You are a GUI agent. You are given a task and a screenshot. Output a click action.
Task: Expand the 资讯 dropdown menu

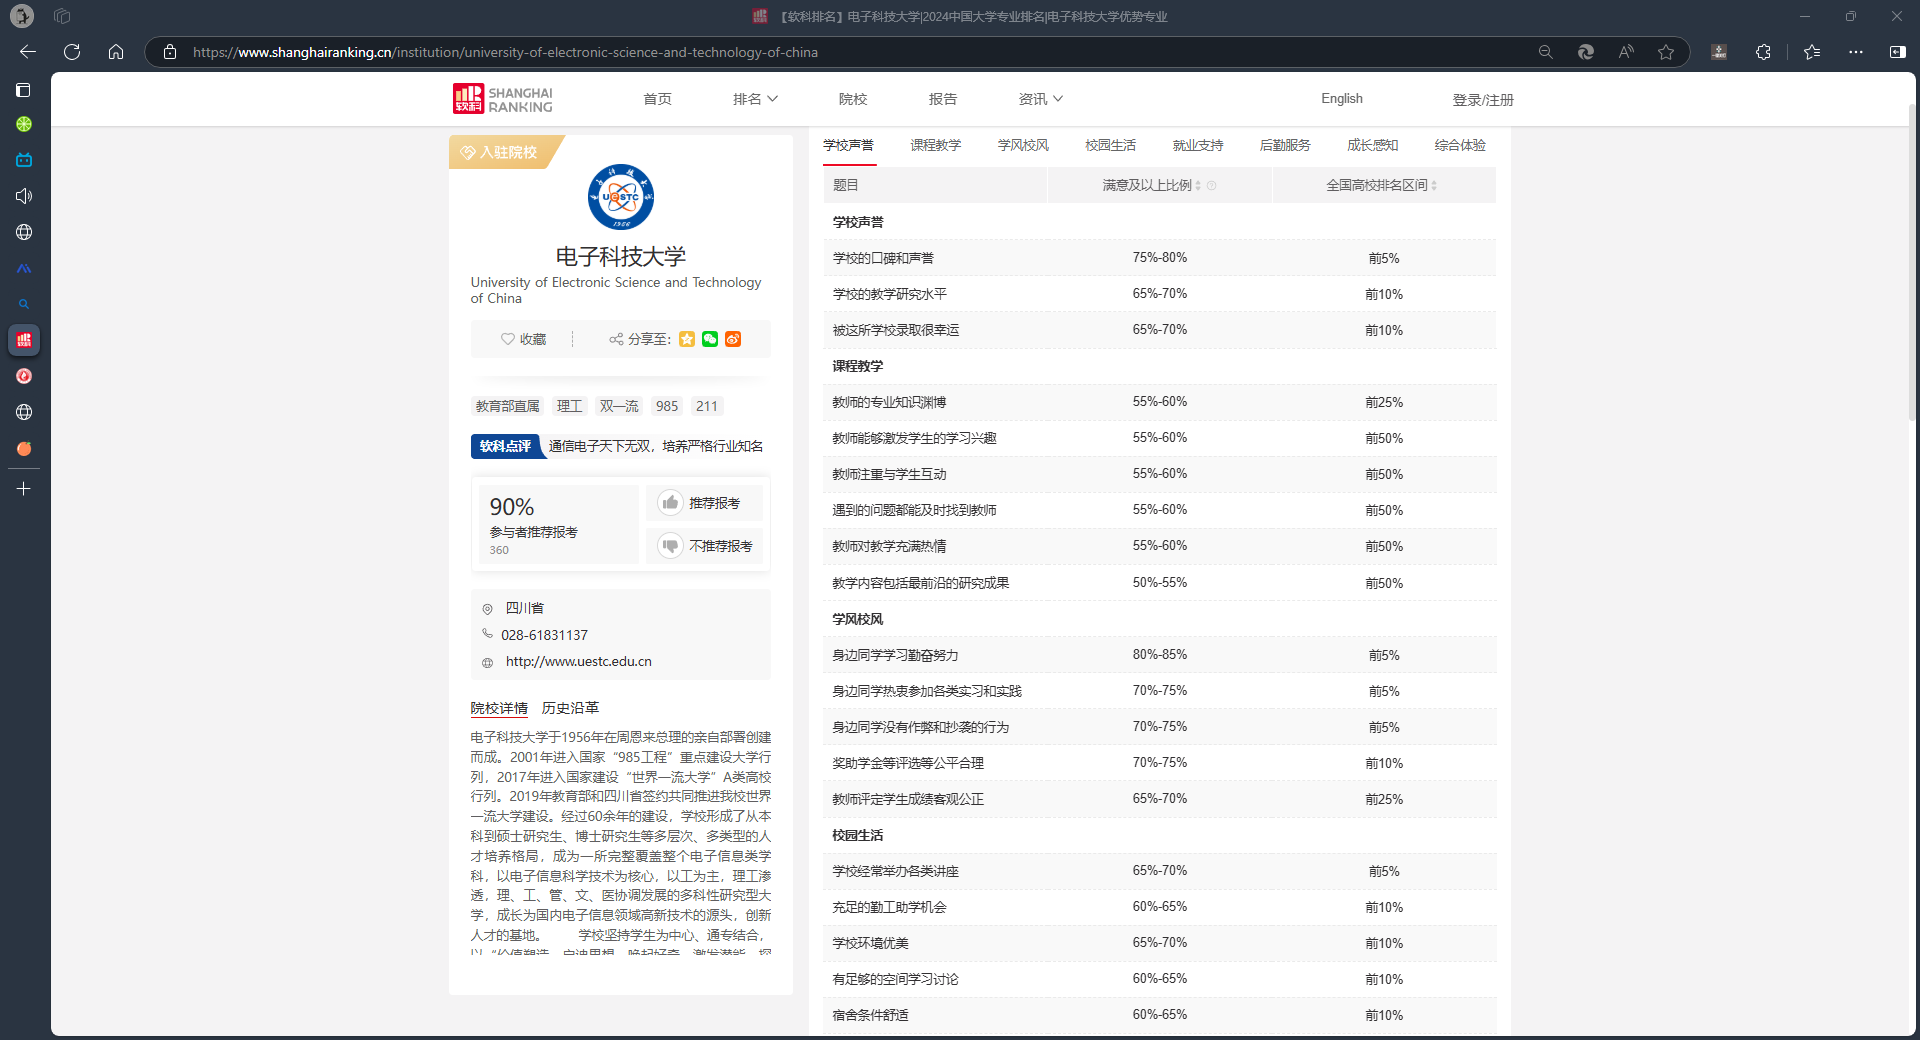[1040, 99]
